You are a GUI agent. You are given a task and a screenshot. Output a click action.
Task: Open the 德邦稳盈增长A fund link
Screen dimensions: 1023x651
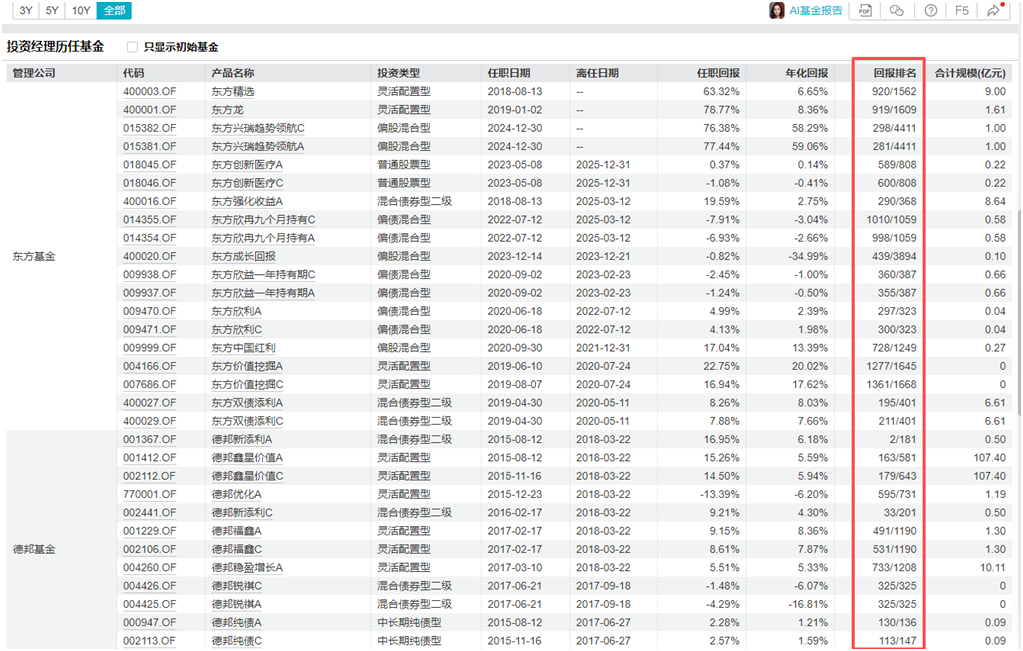coord(247,568)
